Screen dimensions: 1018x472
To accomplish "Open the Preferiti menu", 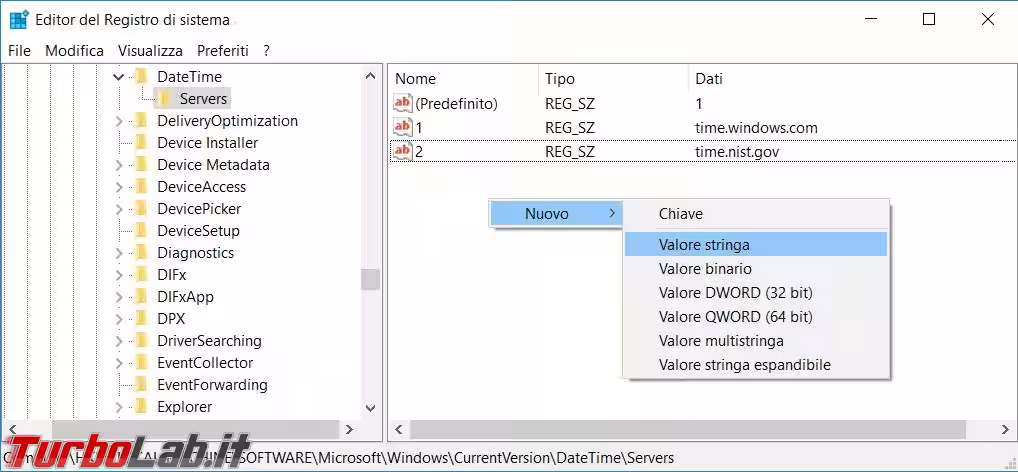I will point(223,50).
